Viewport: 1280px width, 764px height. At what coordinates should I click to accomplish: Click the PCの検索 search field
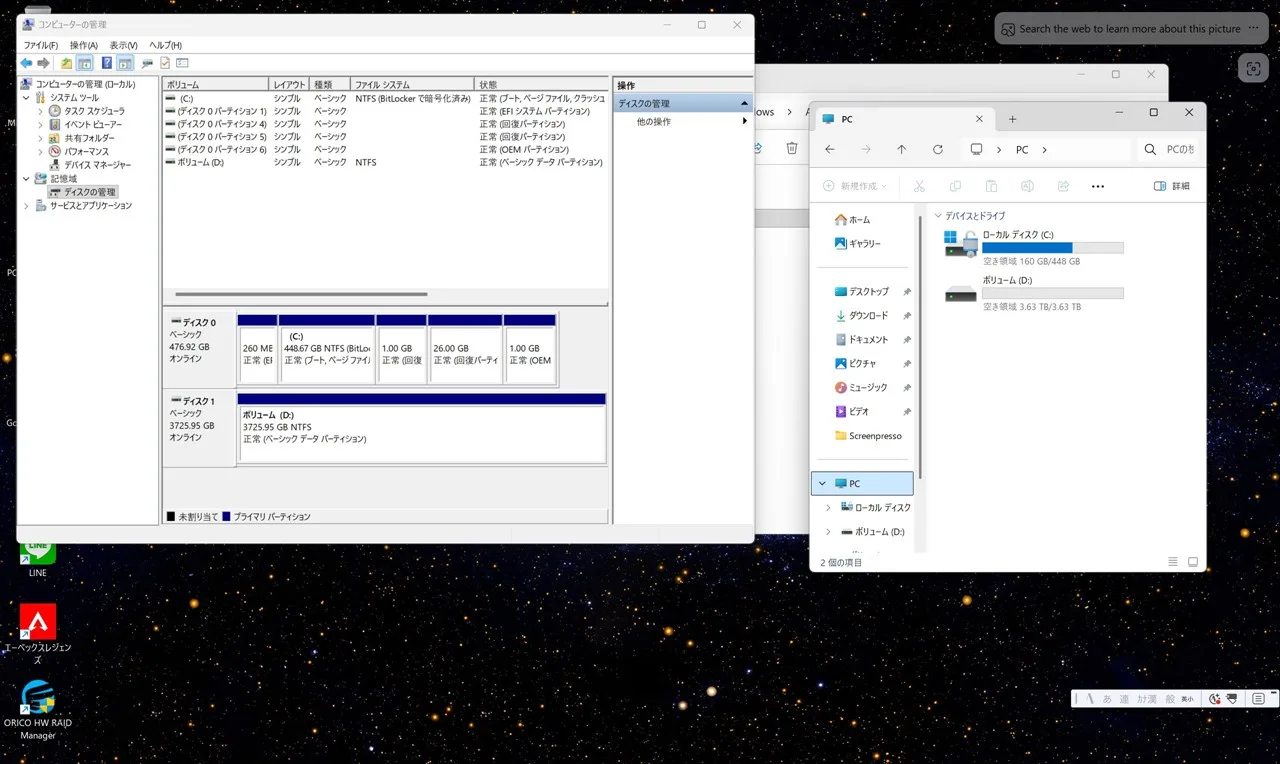point(1168,149)
